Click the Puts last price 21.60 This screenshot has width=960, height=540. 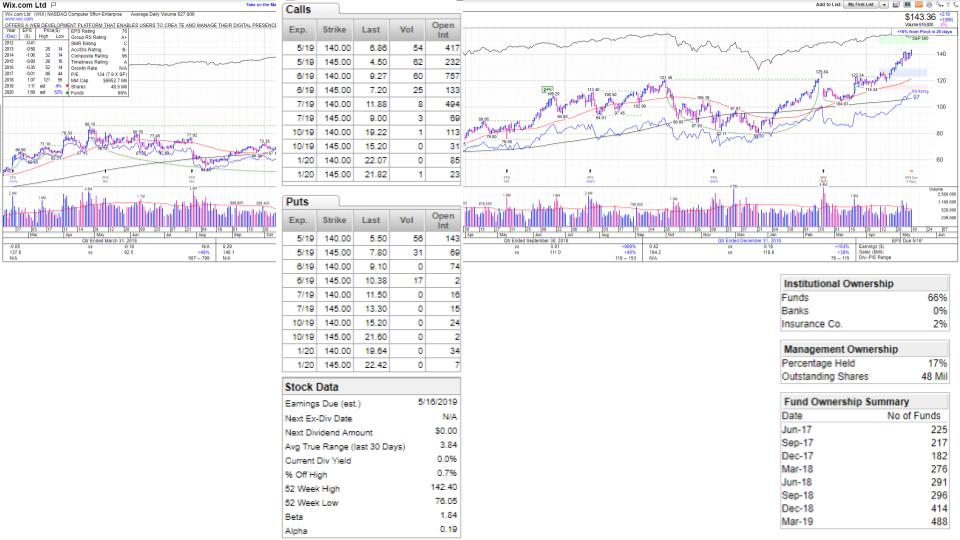pos(376,337)
